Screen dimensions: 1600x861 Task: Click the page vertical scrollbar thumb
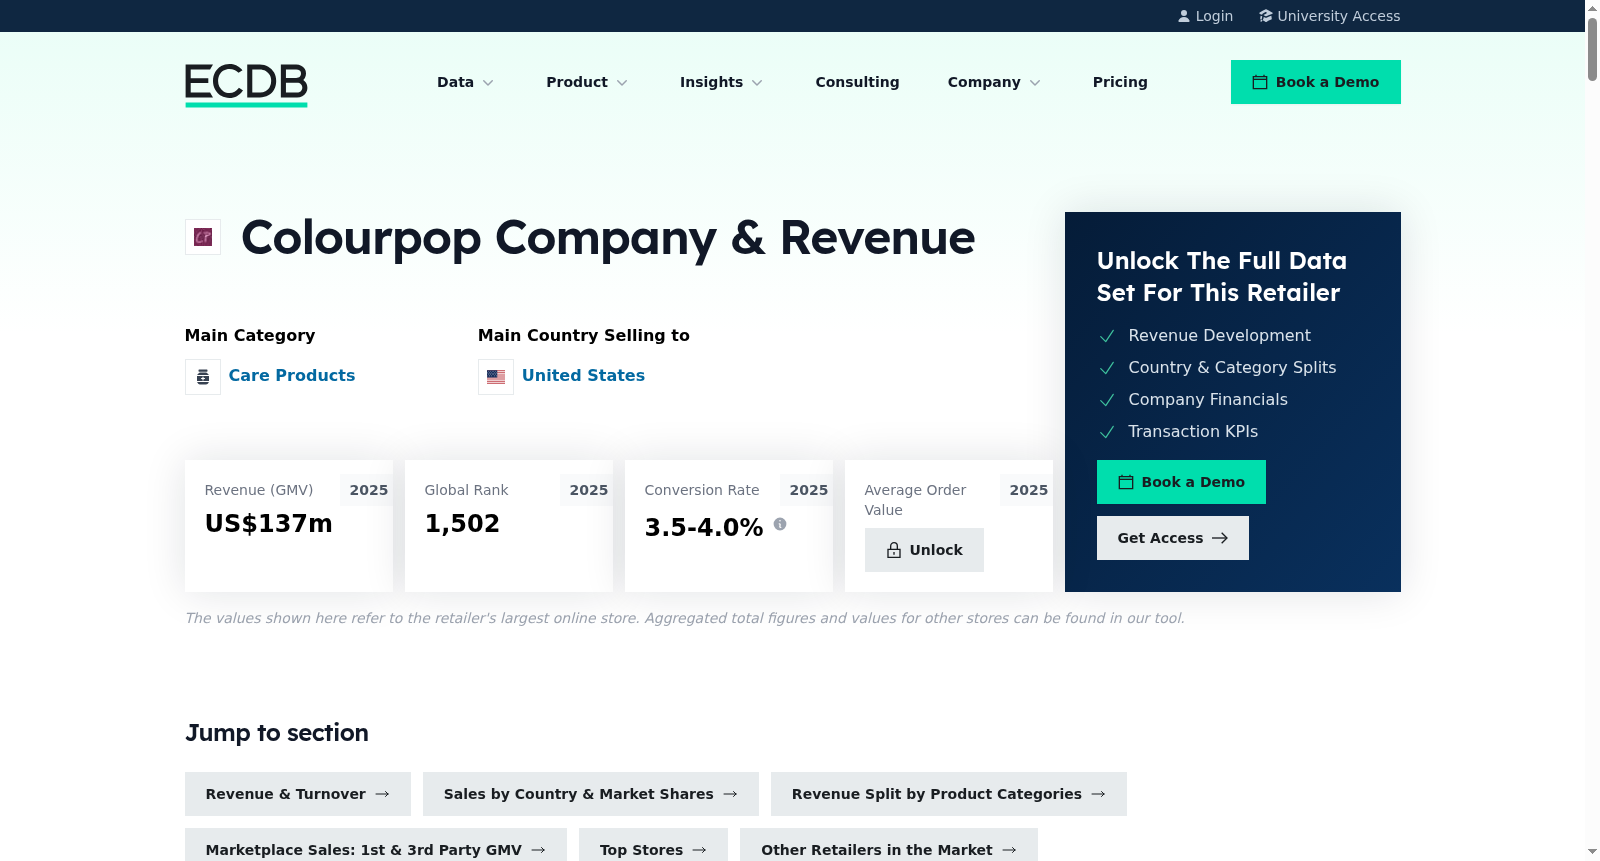tap(1592, 48)
